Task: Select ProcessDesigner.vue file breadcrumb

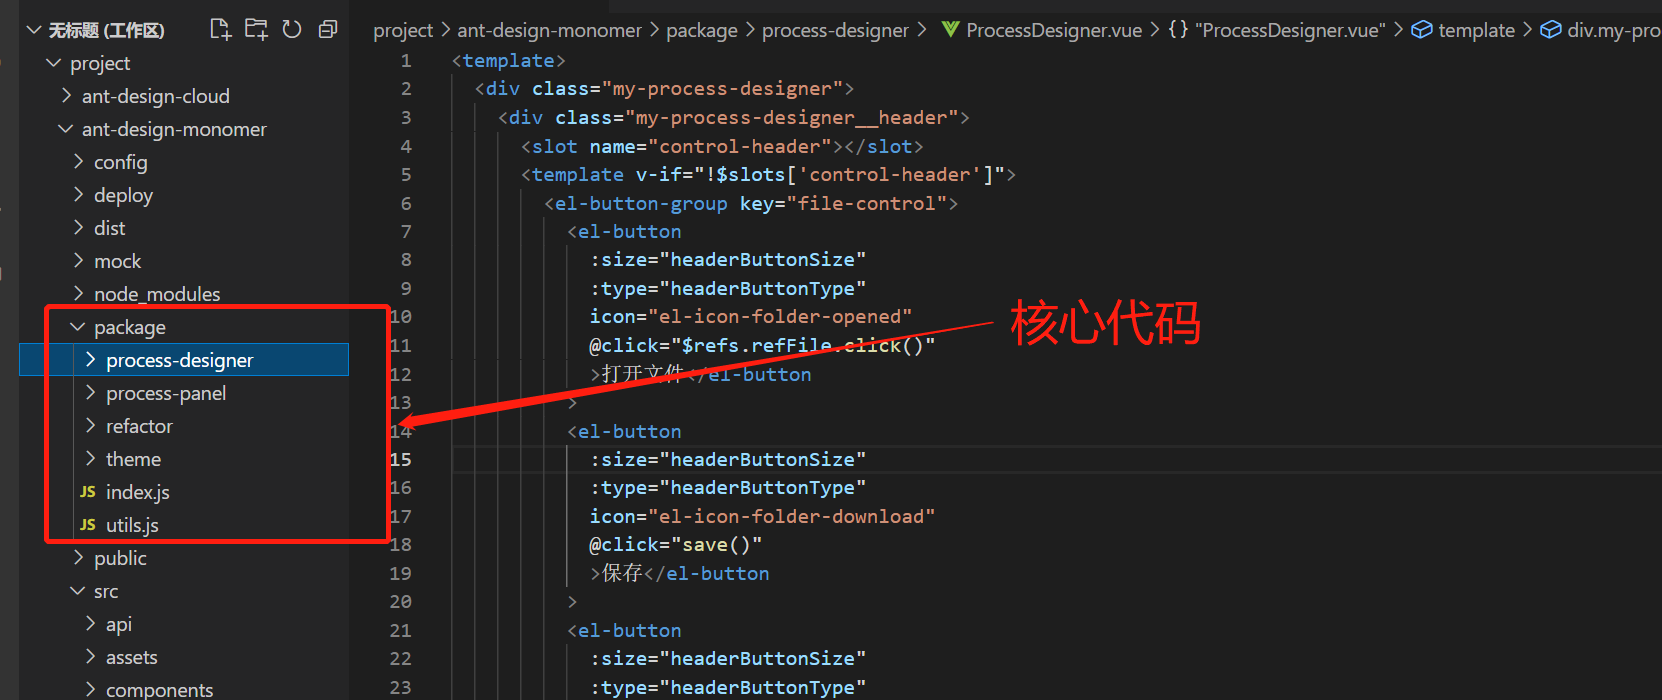Action: click(x=1054, y=31)
